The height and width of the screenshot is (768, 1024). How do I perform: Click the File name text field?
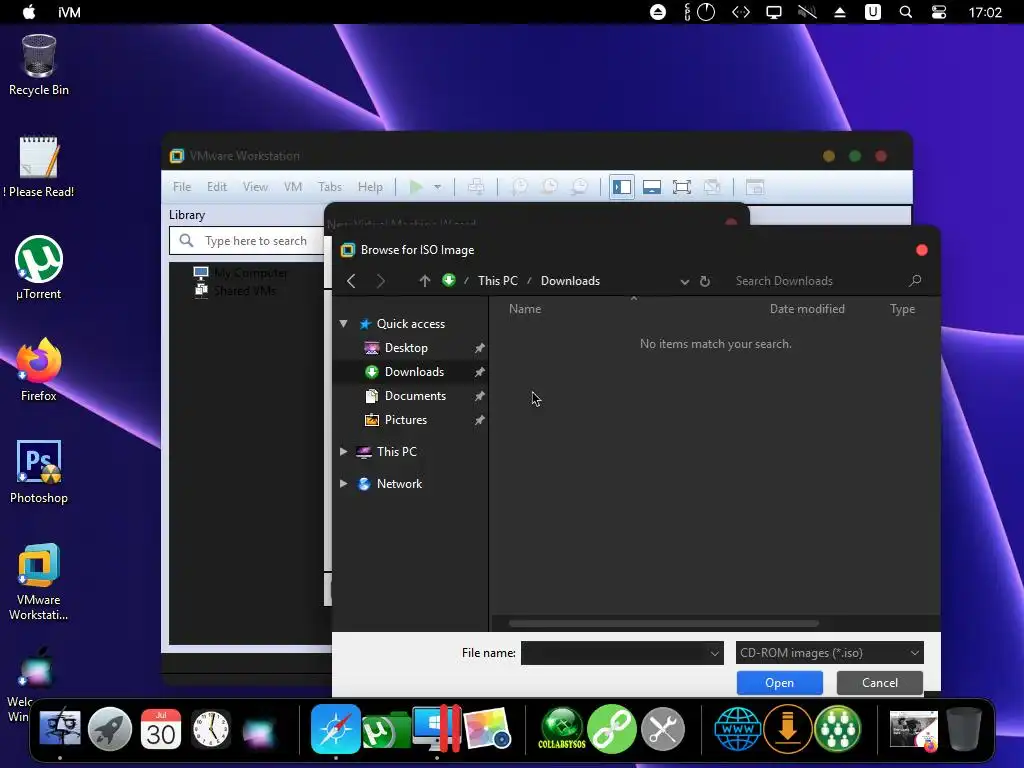point(614,653)
